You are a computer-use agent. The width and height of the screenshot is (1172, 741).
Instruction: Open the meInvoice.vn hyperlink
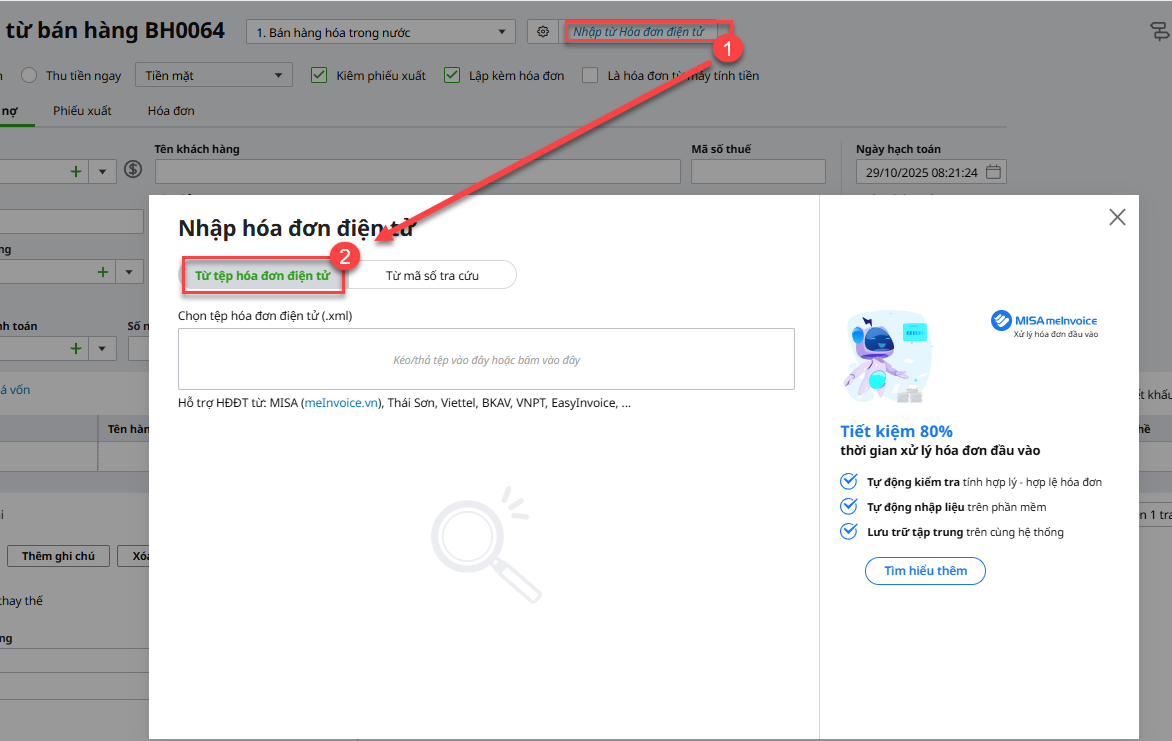[x=341, y=403]
